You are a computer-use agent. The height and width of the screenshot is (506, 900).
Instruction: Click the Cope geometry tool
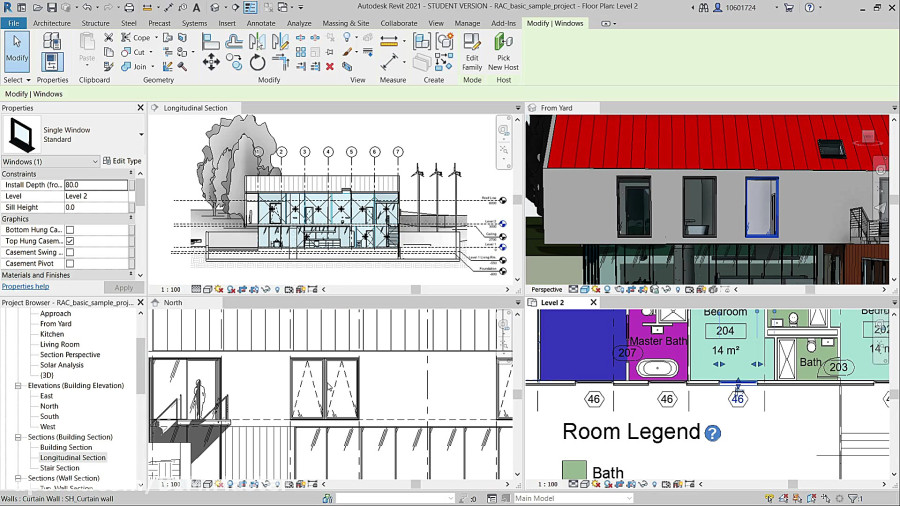pos(136,37)
